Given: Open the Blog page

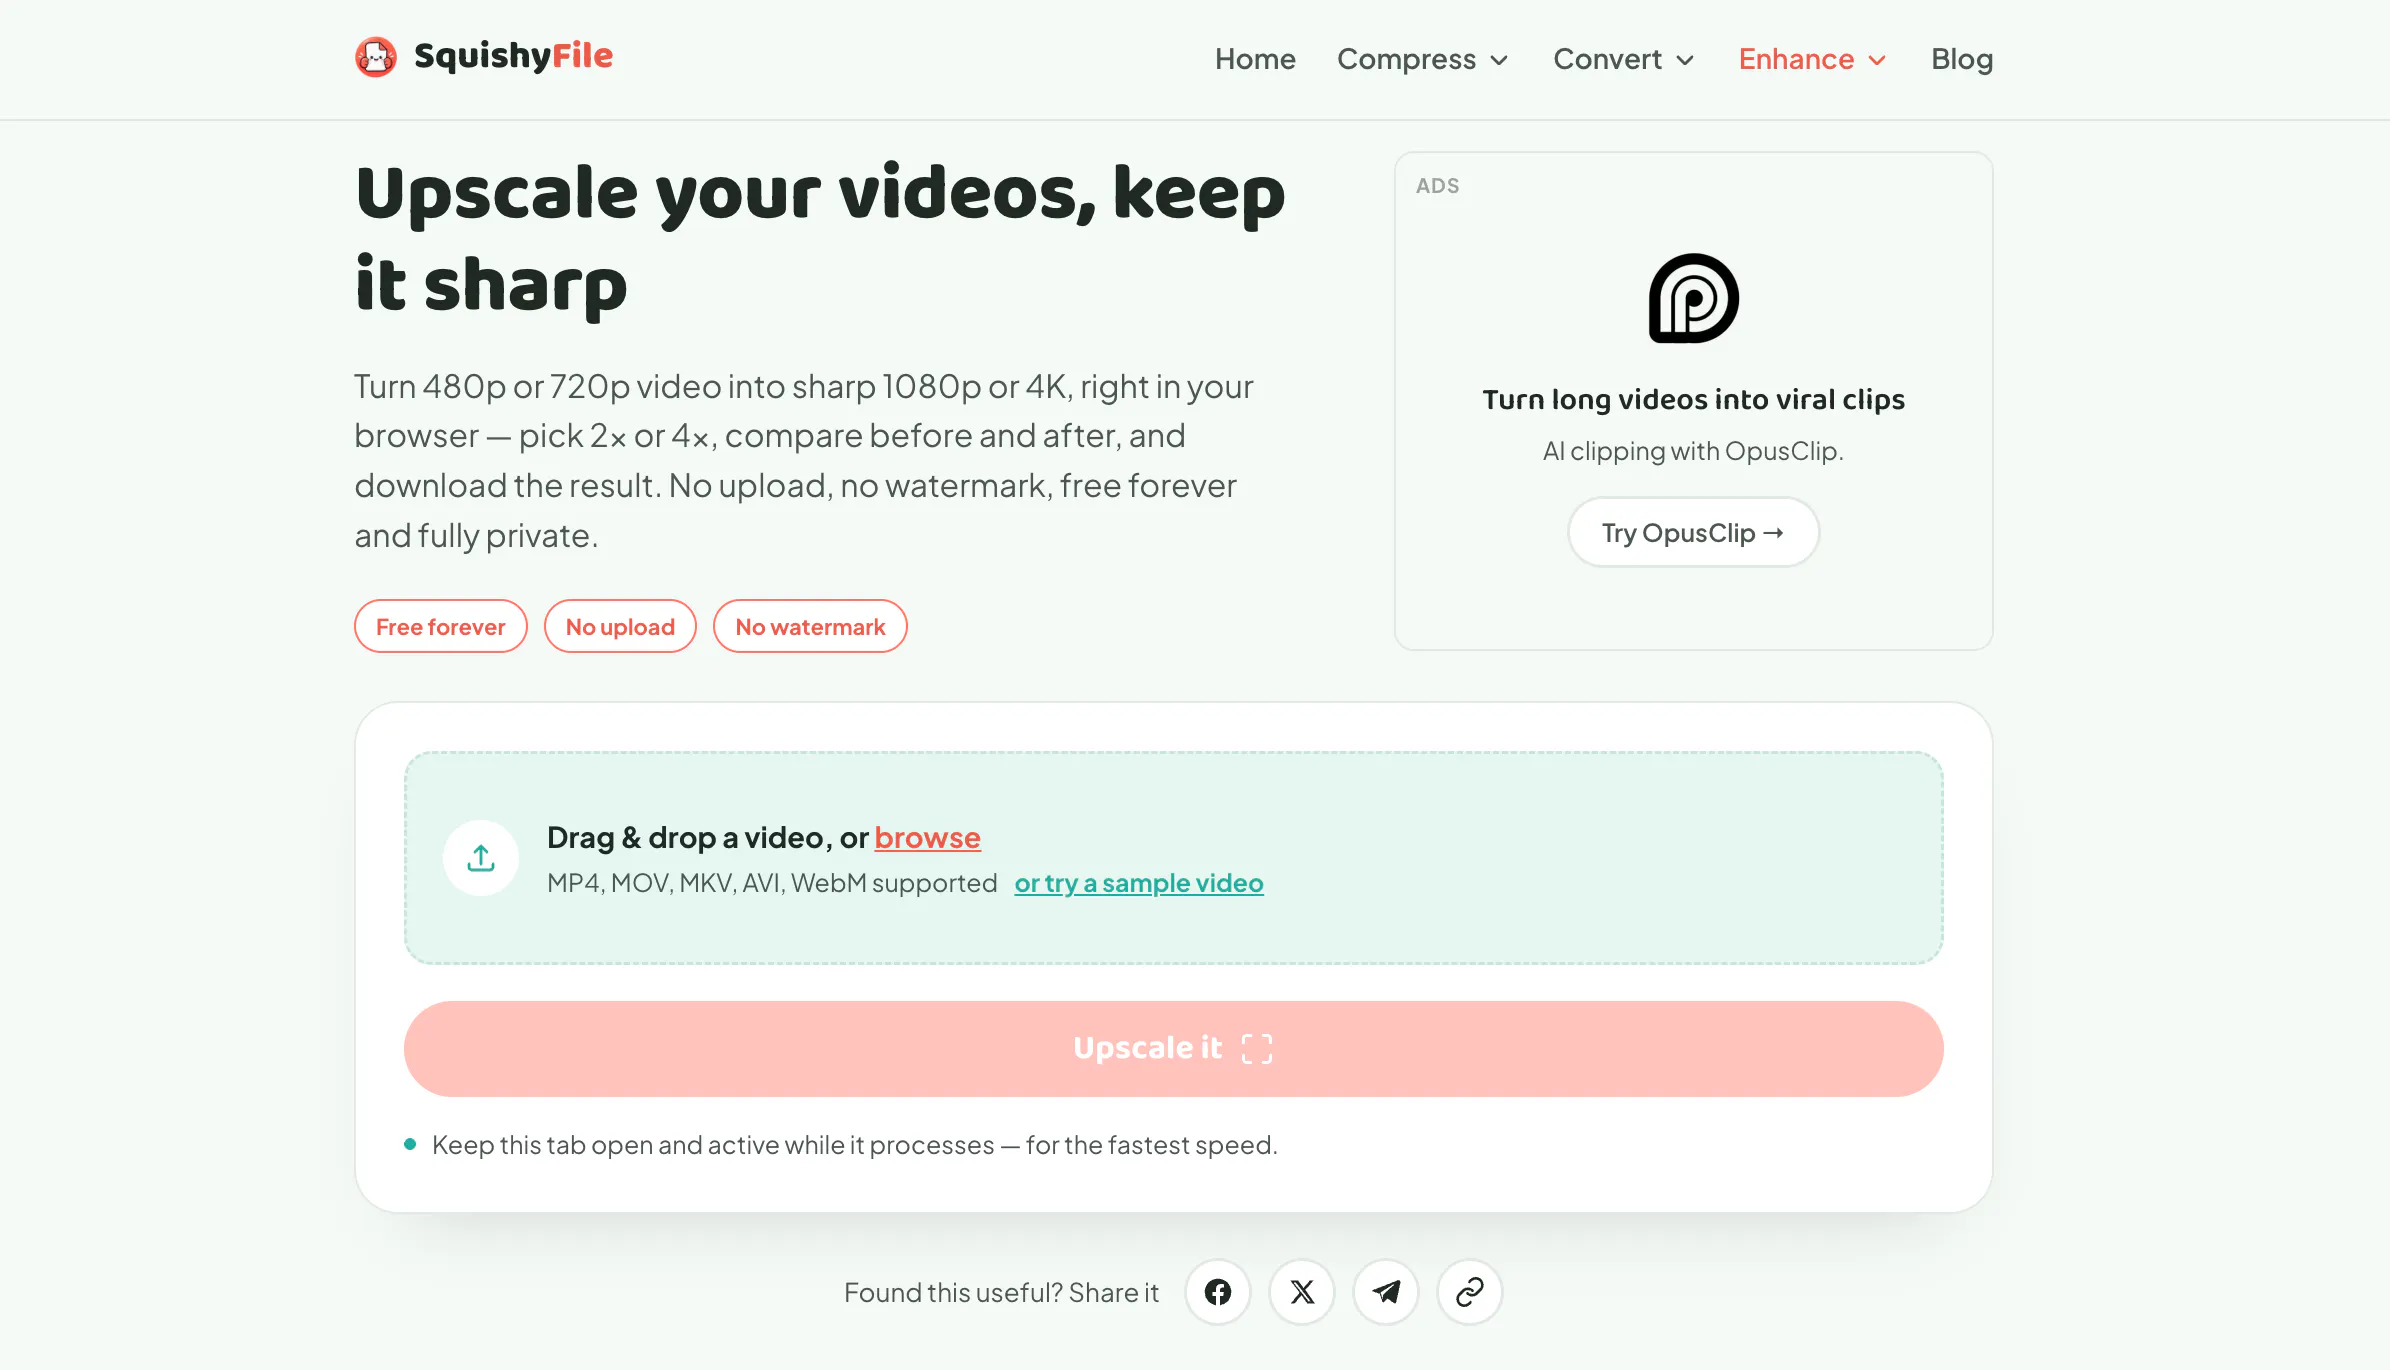Looking at the screenshot, I should coord(1962,59).
